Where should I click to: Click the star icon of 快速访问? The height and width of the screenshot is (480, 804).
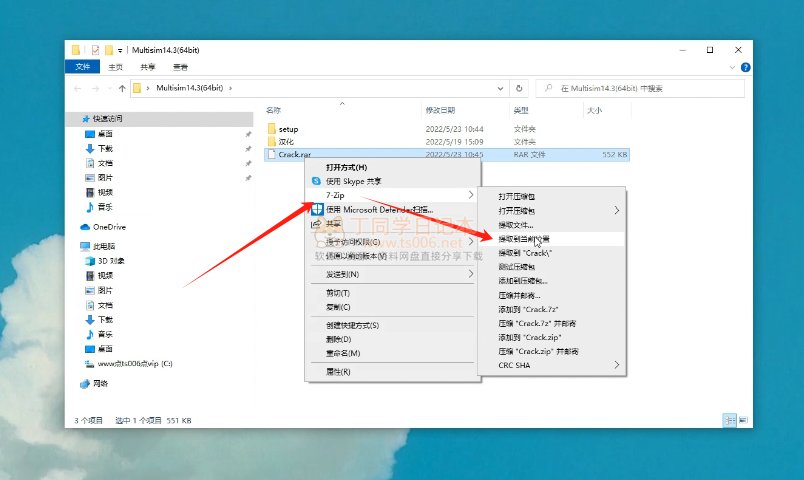coord(86,118)
